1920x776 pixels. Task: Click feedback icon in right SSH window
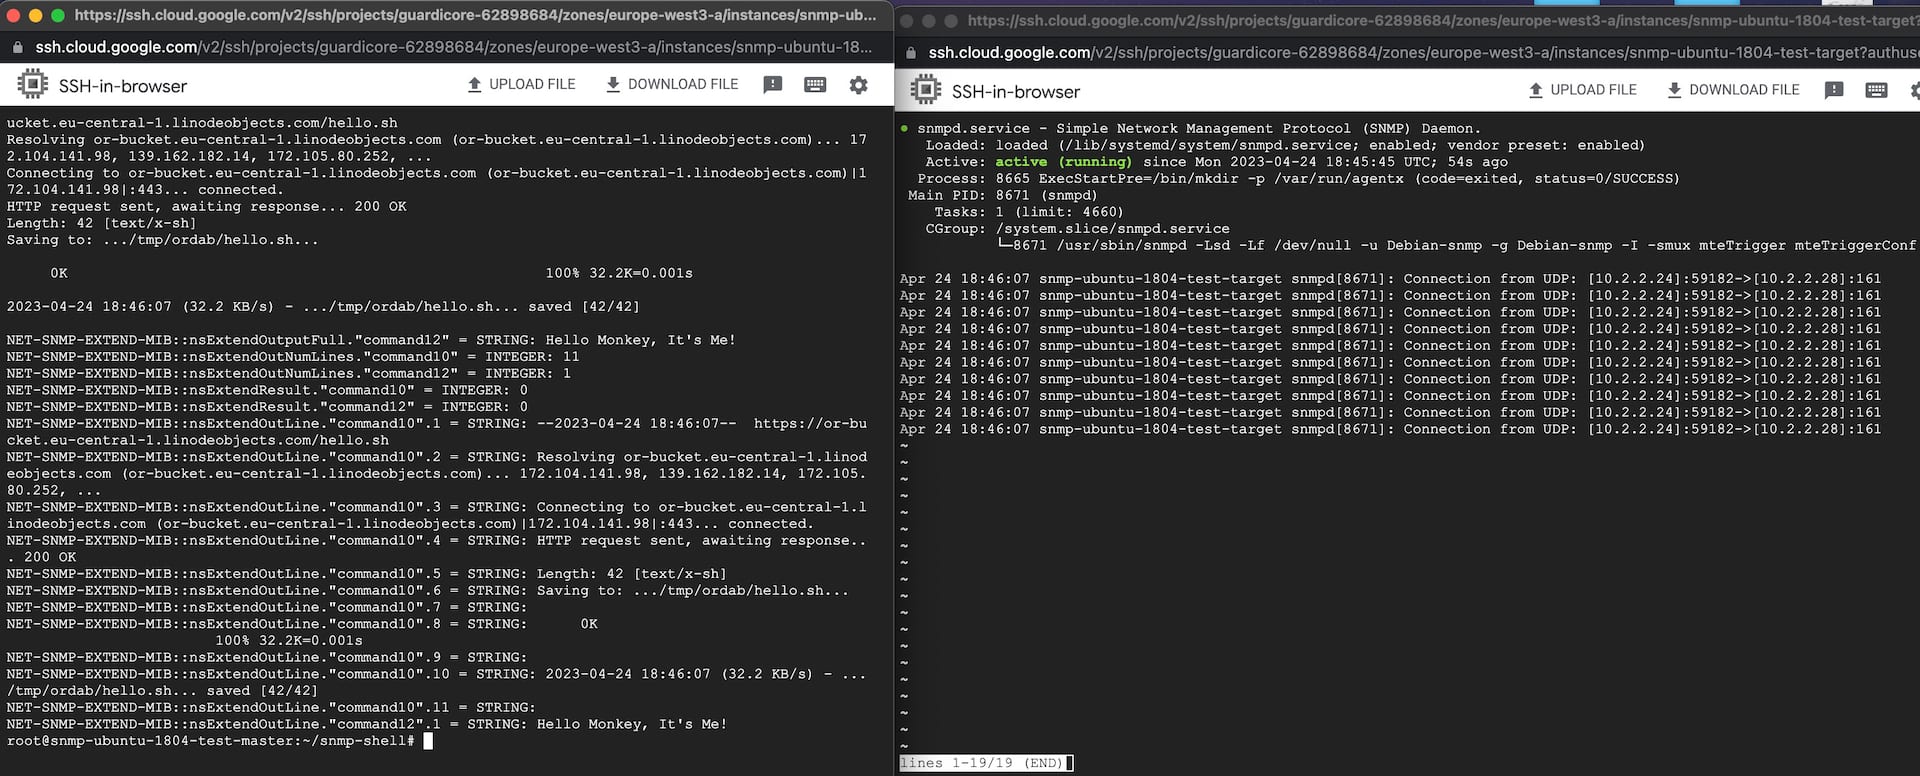coord(1833,90)
